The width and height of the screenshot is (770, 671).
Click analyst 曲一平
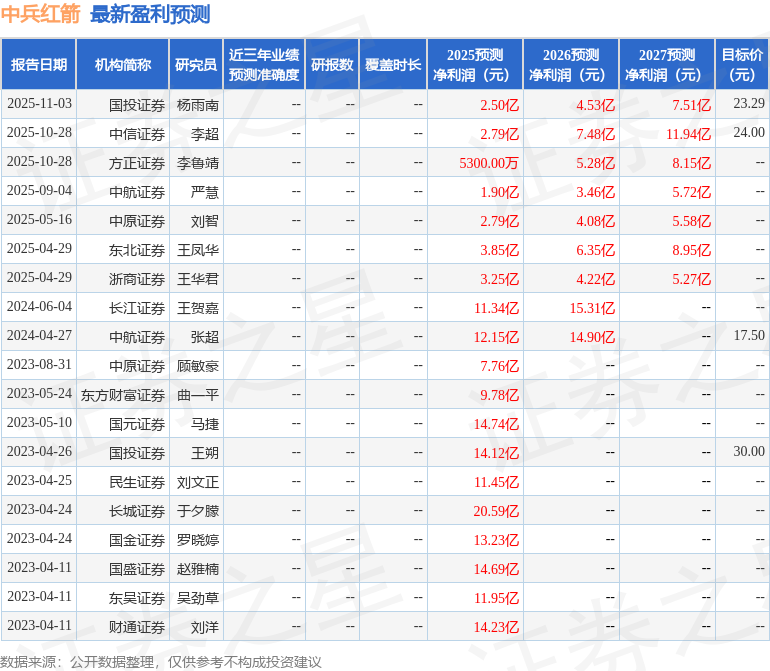pos(197,395)
